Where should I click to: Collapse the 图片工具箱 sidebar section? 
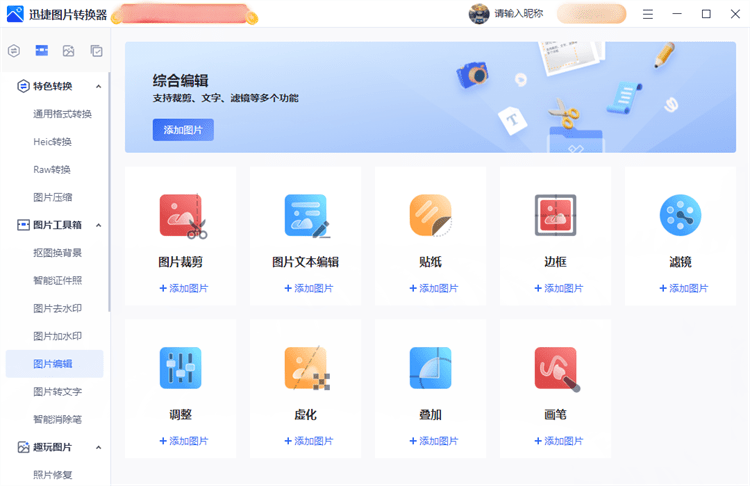[98, 225]
